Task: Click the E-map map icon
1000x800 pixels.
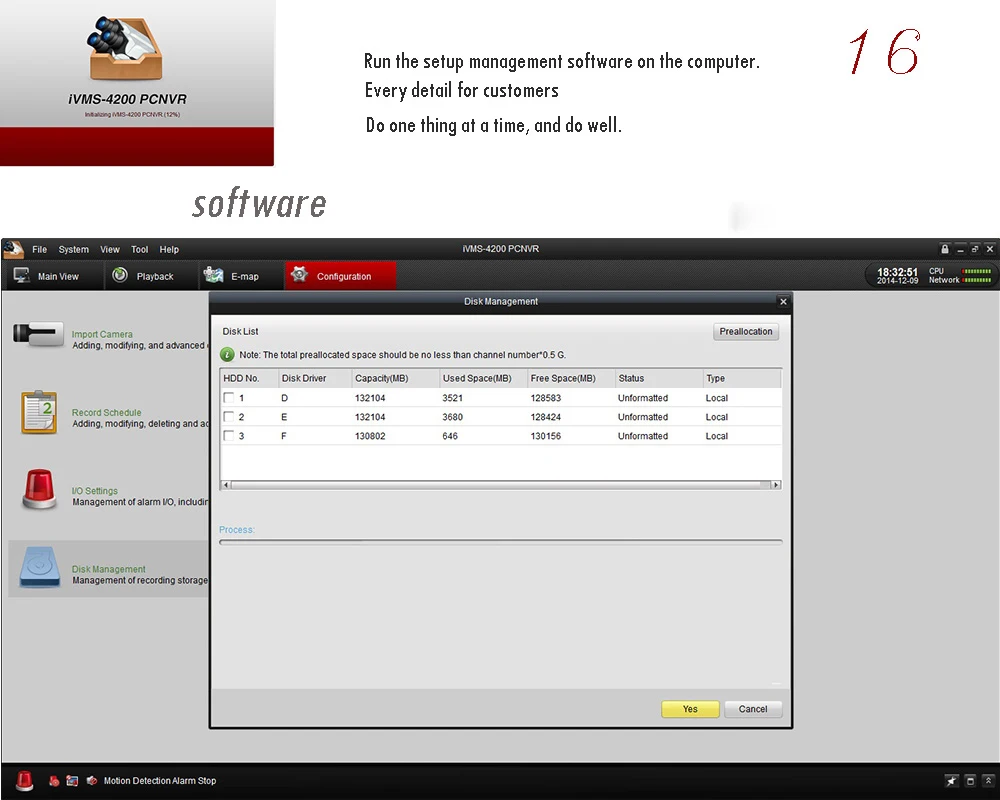Action: (x=213, y=275)
